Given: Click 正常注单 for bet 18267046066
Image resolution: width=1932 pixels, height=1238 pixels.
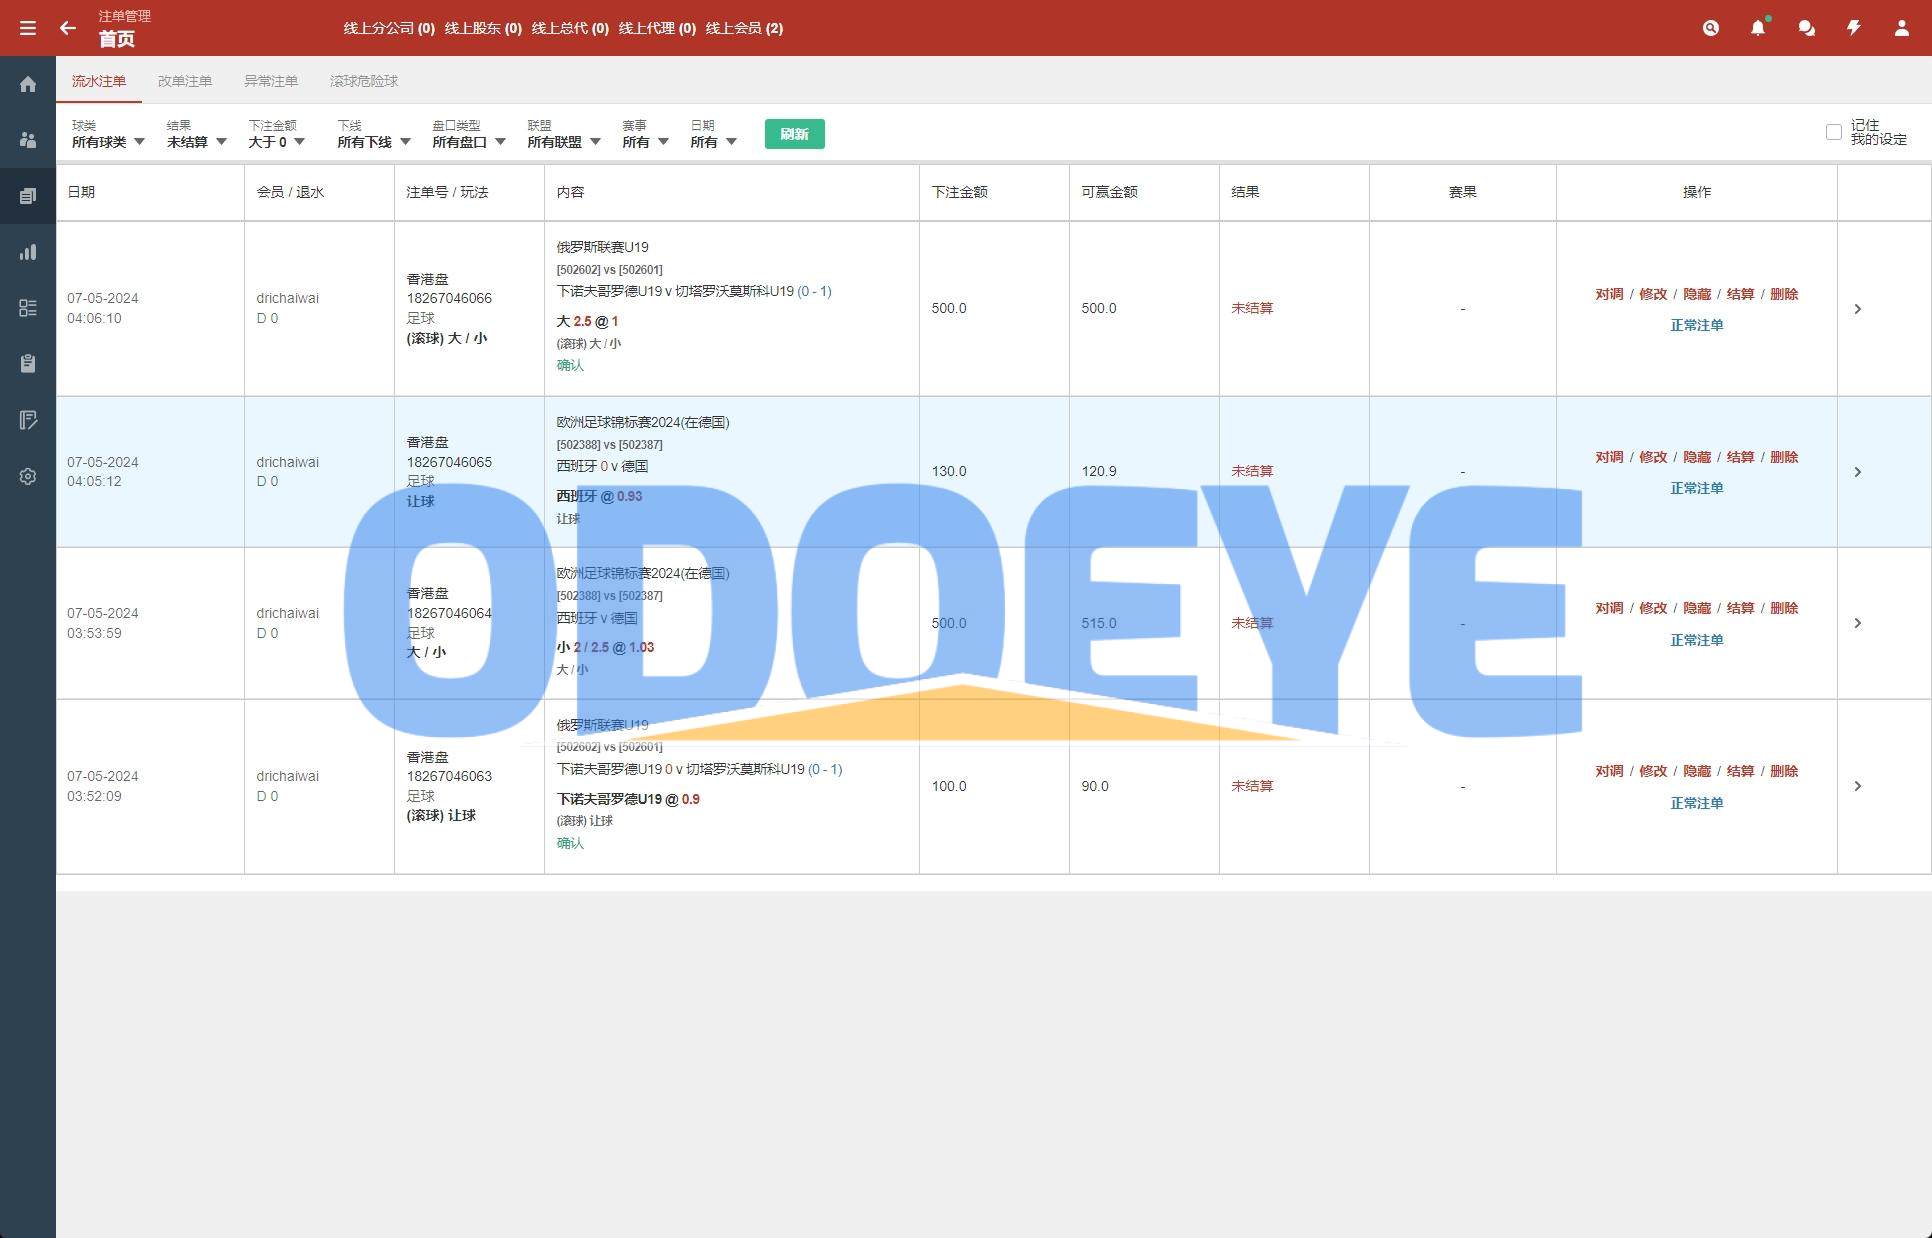Looking at the screenshot, I should point(1697,325).
